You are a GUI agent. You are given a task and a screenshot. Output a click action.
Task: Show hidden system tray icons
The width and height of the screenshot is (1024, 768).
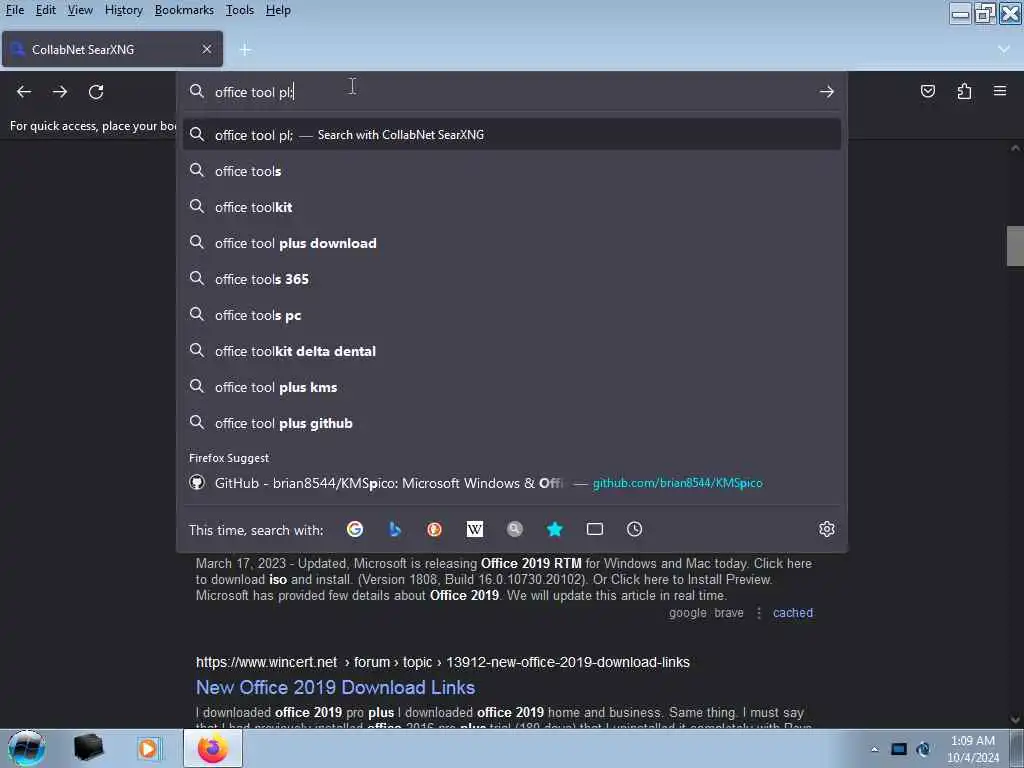874,749
